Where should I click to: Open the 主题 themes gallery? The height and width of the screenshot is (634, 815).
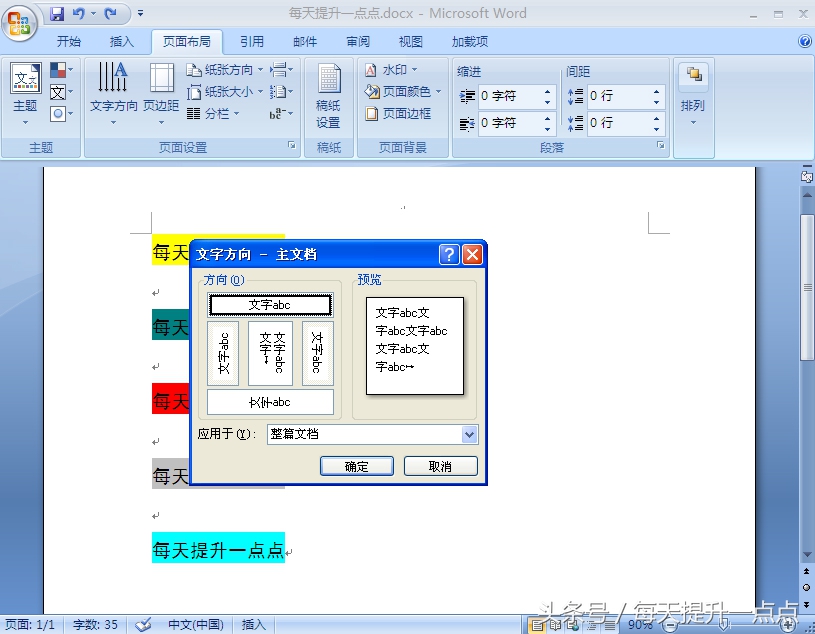[25, 94]
